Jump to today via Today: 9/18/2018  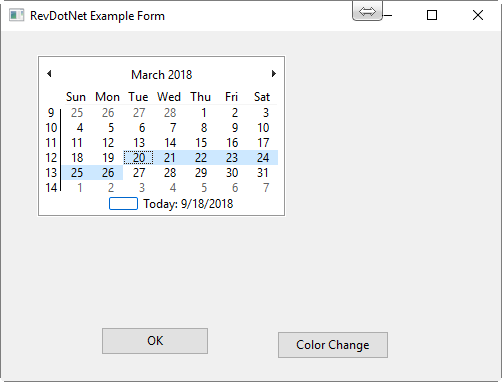point(188,204)
